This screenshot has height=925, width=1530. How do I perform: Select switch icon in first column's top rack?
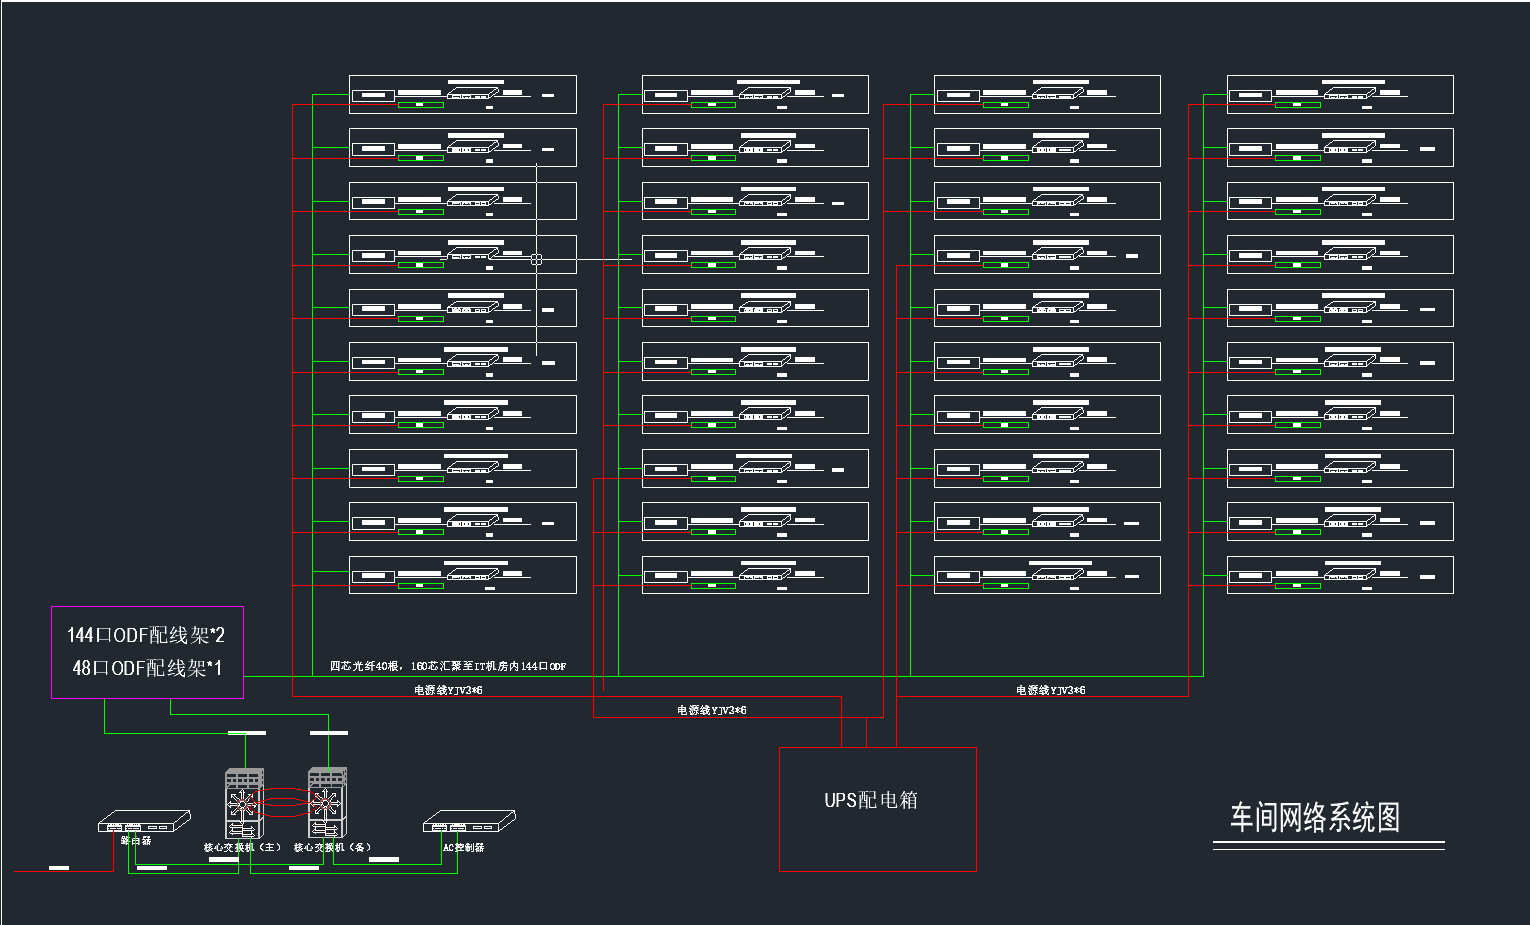[472, 94]
